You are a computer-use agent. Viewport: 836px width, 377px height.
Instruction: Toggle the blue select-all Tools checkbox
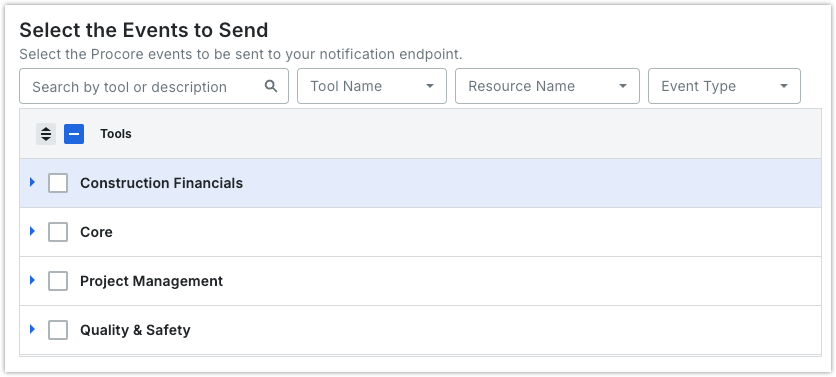point(74,134)
